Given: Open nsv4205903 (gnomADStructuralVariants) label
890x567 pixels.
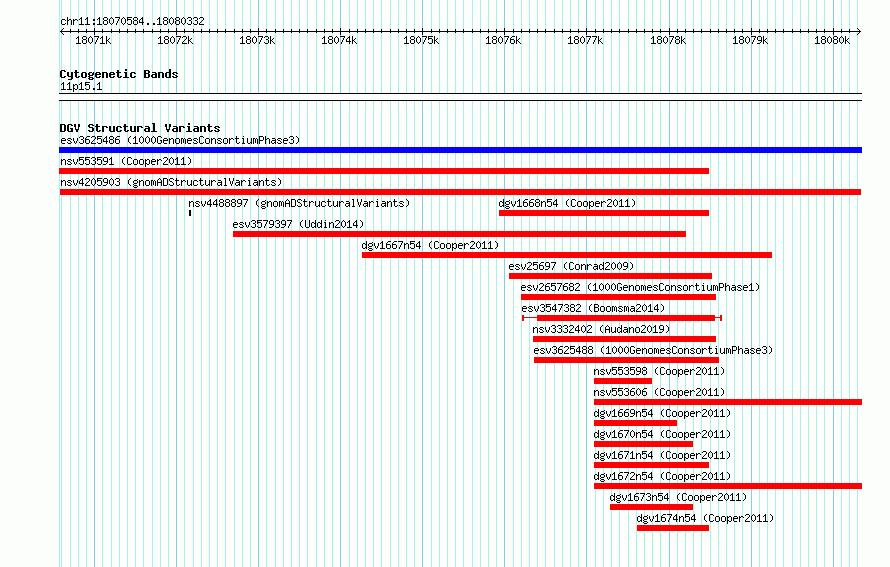Looking at the screenshot, I should pos(171,182).
